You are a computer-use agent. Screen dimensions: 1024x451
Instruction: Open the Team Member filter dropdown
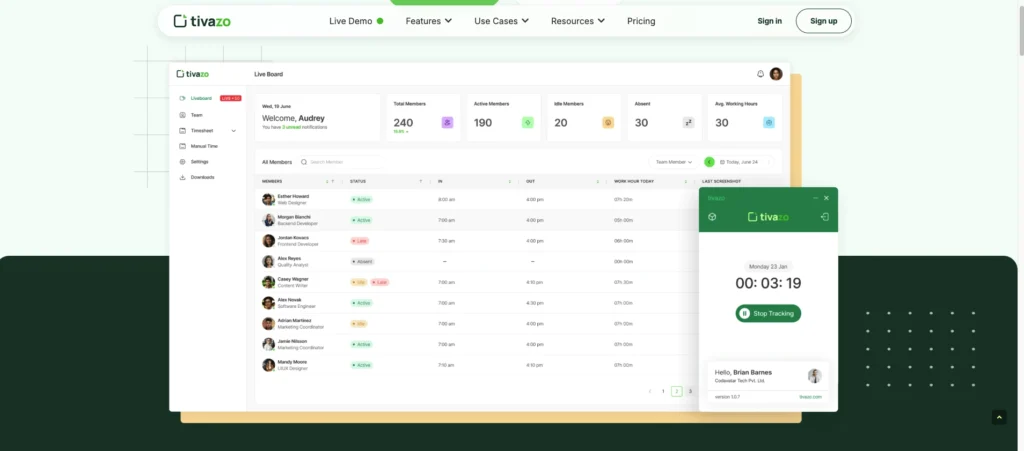pyautogui.click(x=673, y=161)
